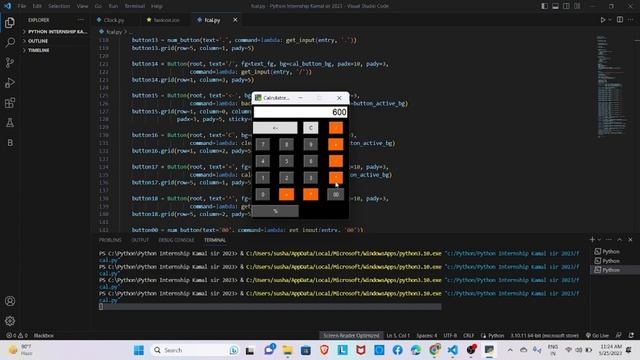Image resolution: width=640 pixels, height=360 pixels.
Task: Open the new terminal profile dropdown arrow
Action: click(599, 240)
